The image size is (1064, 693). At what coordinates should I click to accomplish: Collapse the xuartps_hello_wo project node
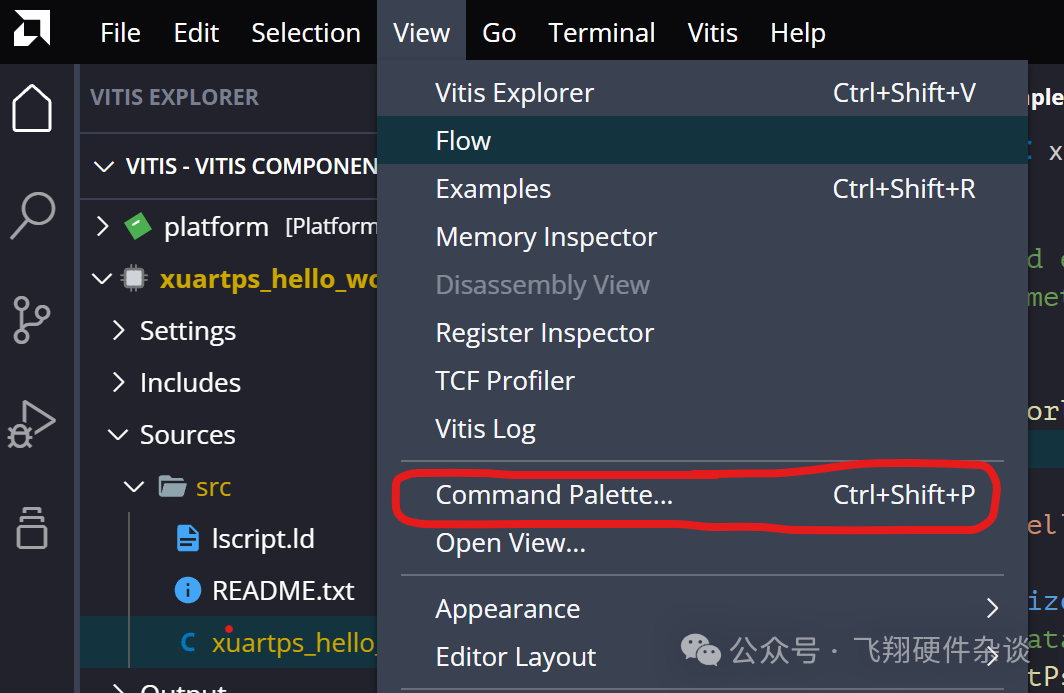102,278
